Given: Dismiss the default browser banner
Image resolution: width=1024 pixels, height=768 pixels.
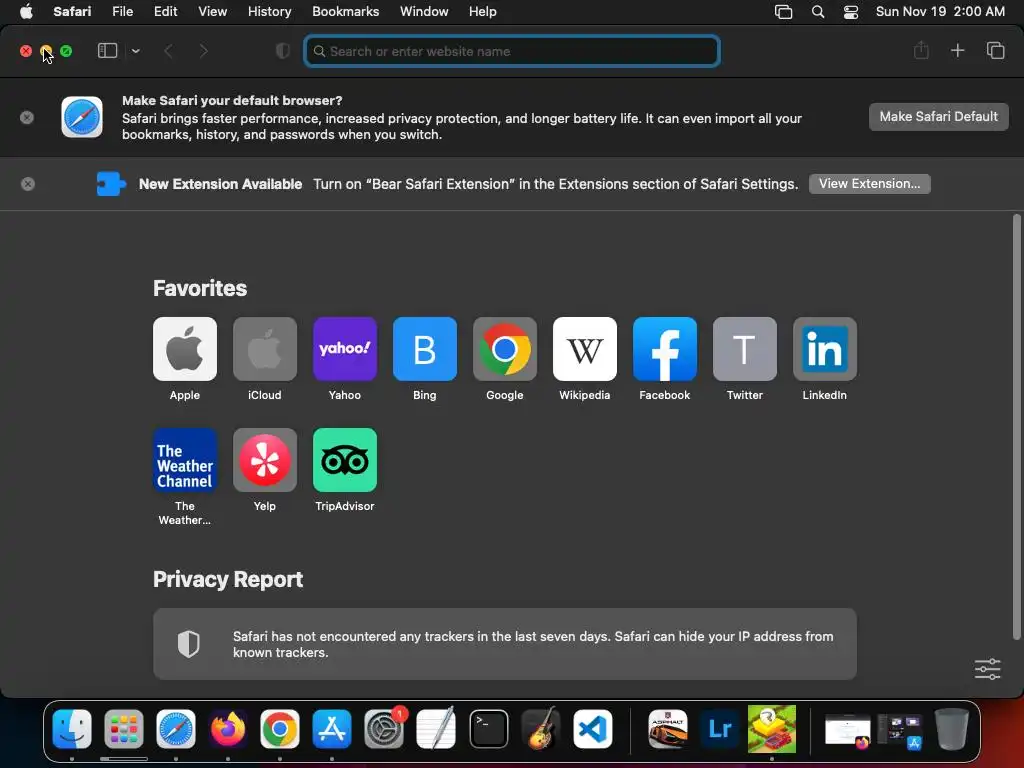Looking at the screenshot, I should 27,118.
